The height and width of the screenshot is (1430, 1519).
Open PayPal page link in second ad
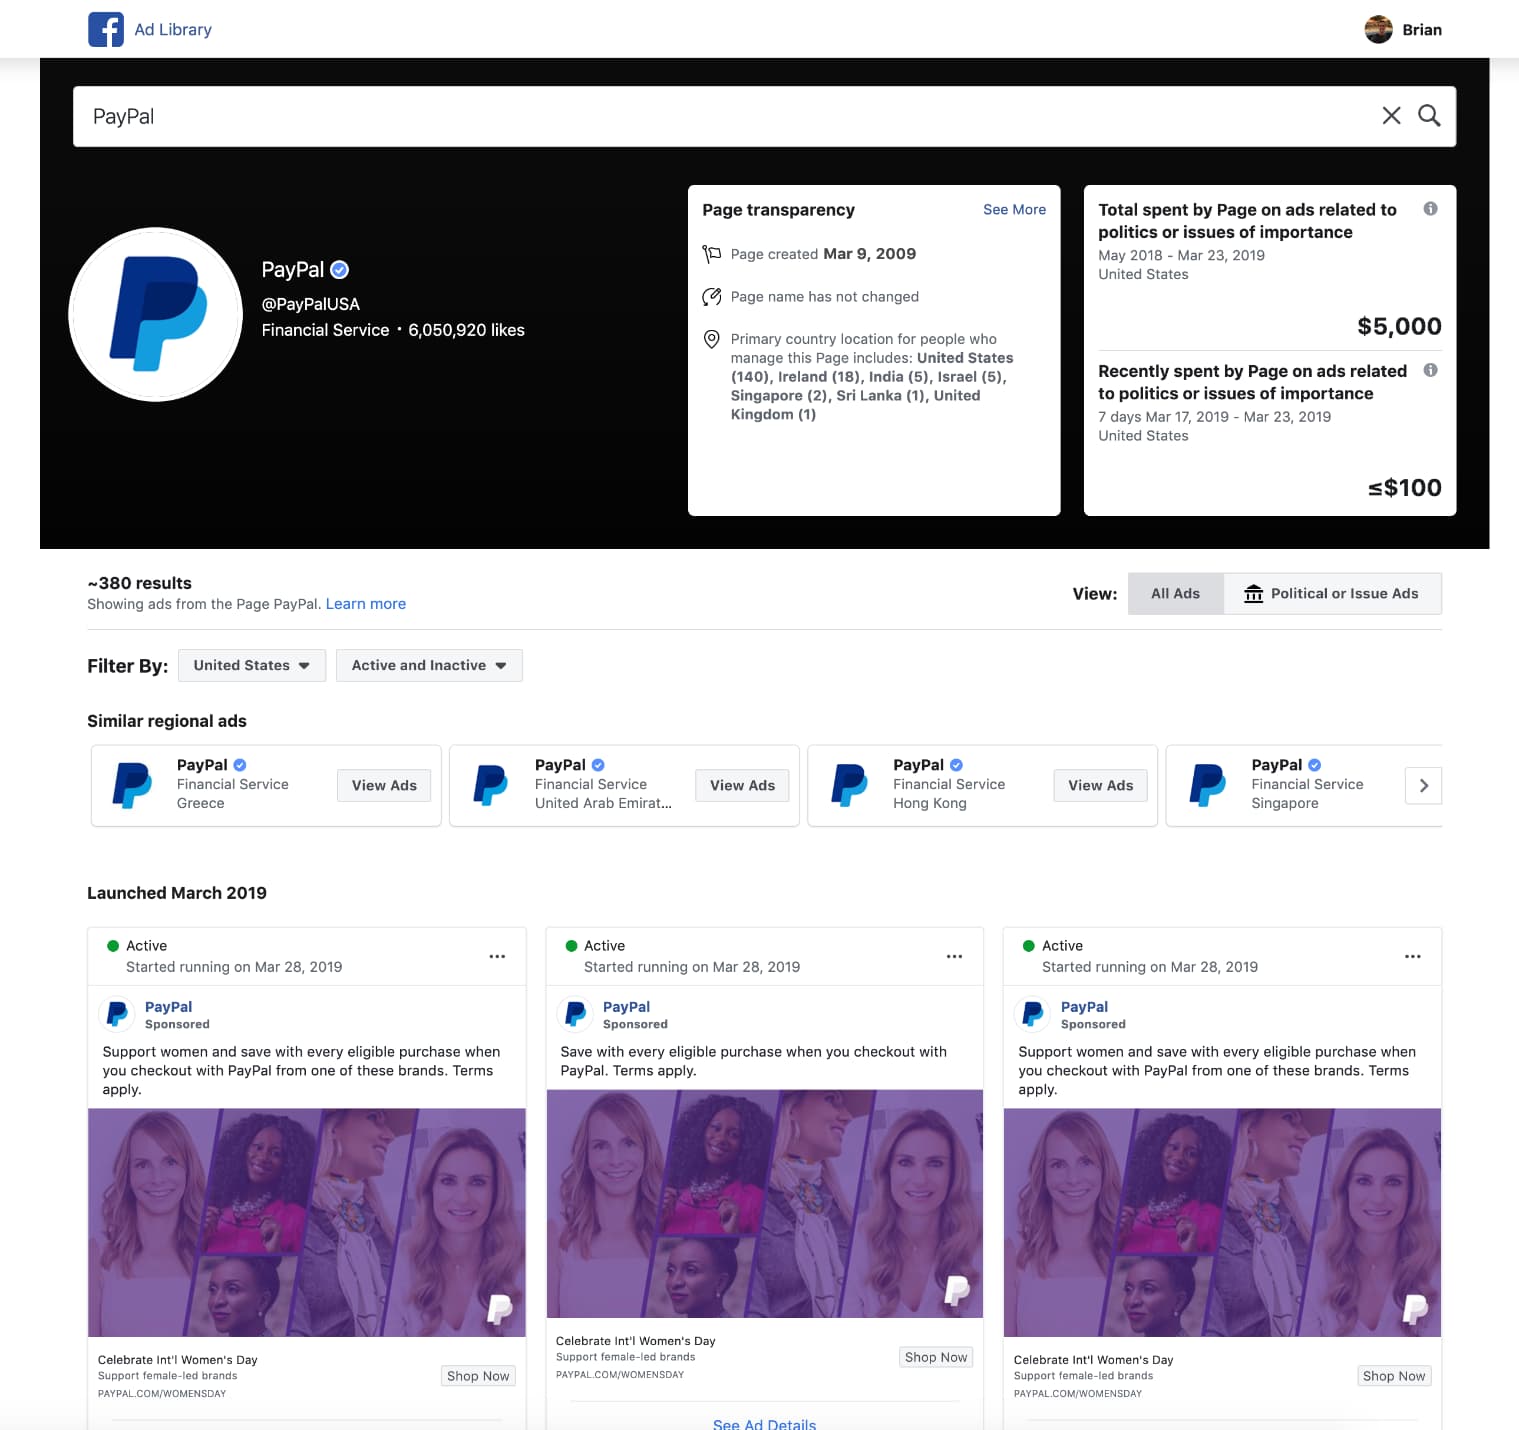pyautogui.click(x=626, y=1007)
